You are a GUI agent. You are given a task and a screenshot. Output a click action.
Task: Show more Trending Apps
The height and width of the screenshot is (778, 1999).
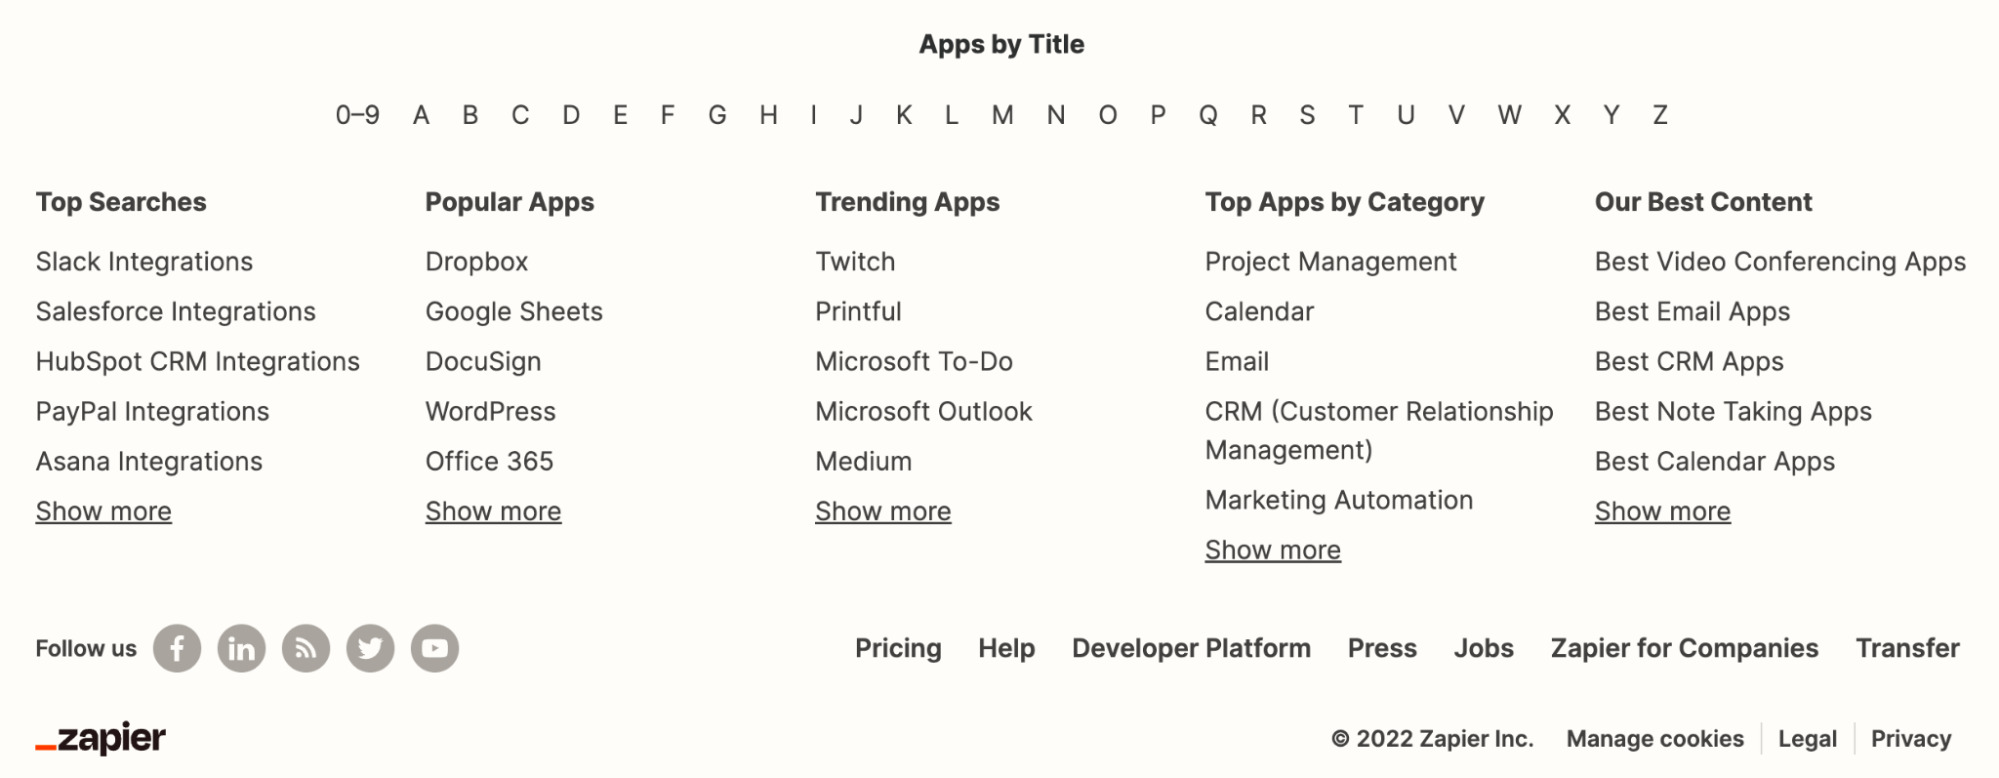(883, 511)
